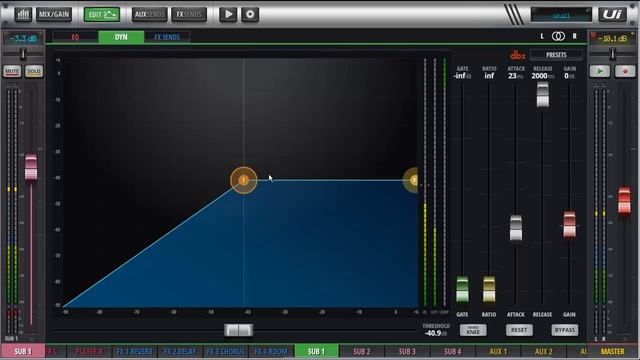Click the GATE -inf value
Image resolution: width=640 pixels, height=360 pixels.
pyautogui.click(x=462, y=76)
